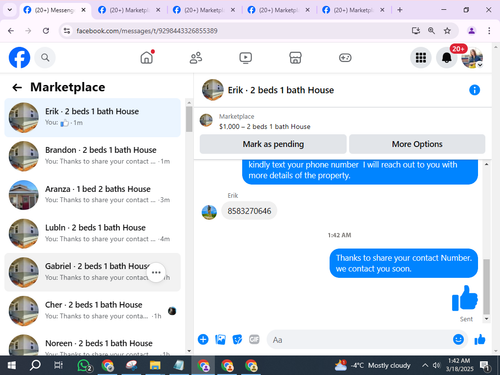The width and height of the screenshot is (500, 375).
Task: Open the notifications bell
Action: click(447, 58)
